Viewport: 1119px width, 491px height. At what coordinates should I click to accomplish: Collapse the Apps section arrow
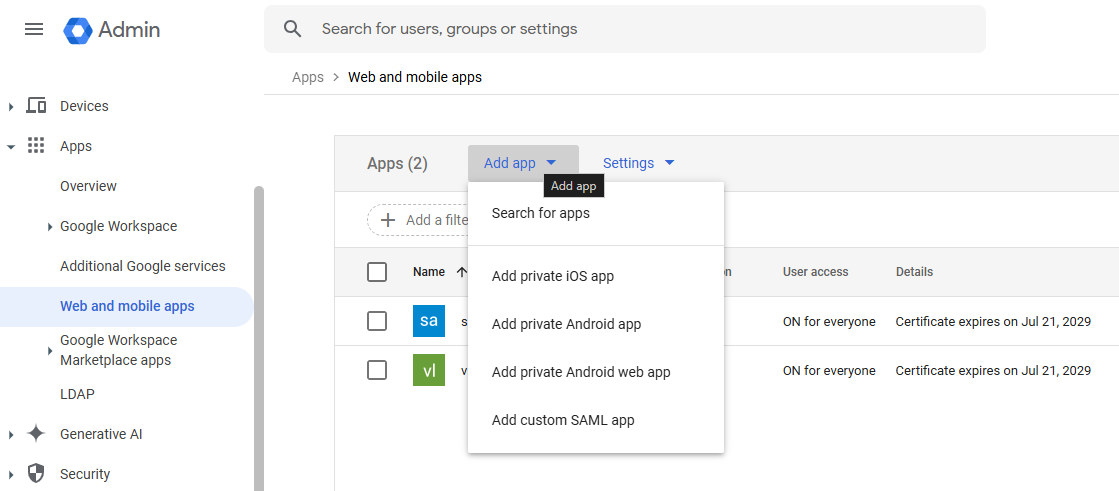point(11,147)
